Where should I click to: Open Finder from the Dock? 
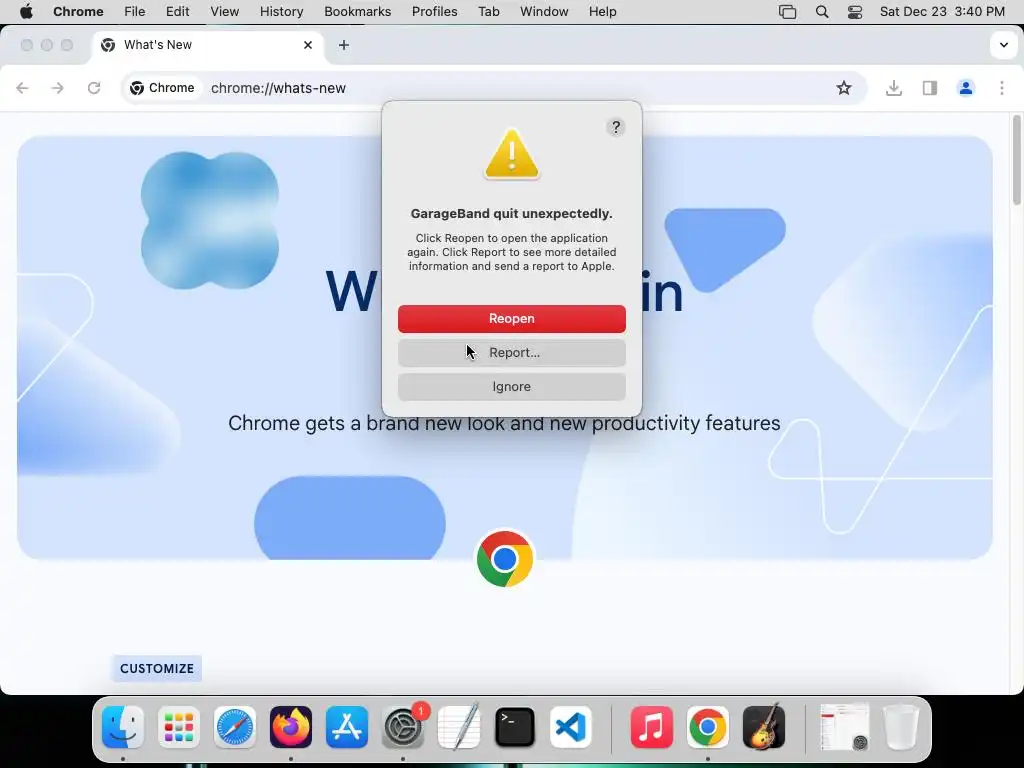[x=123, y=727]
